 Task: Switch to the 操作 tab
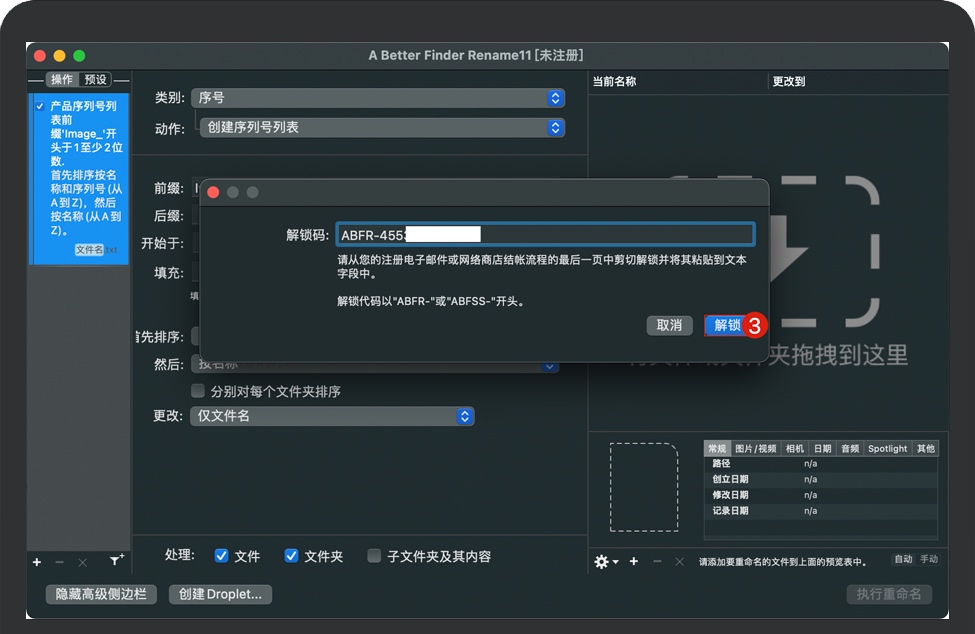click(x=62, y=80)
